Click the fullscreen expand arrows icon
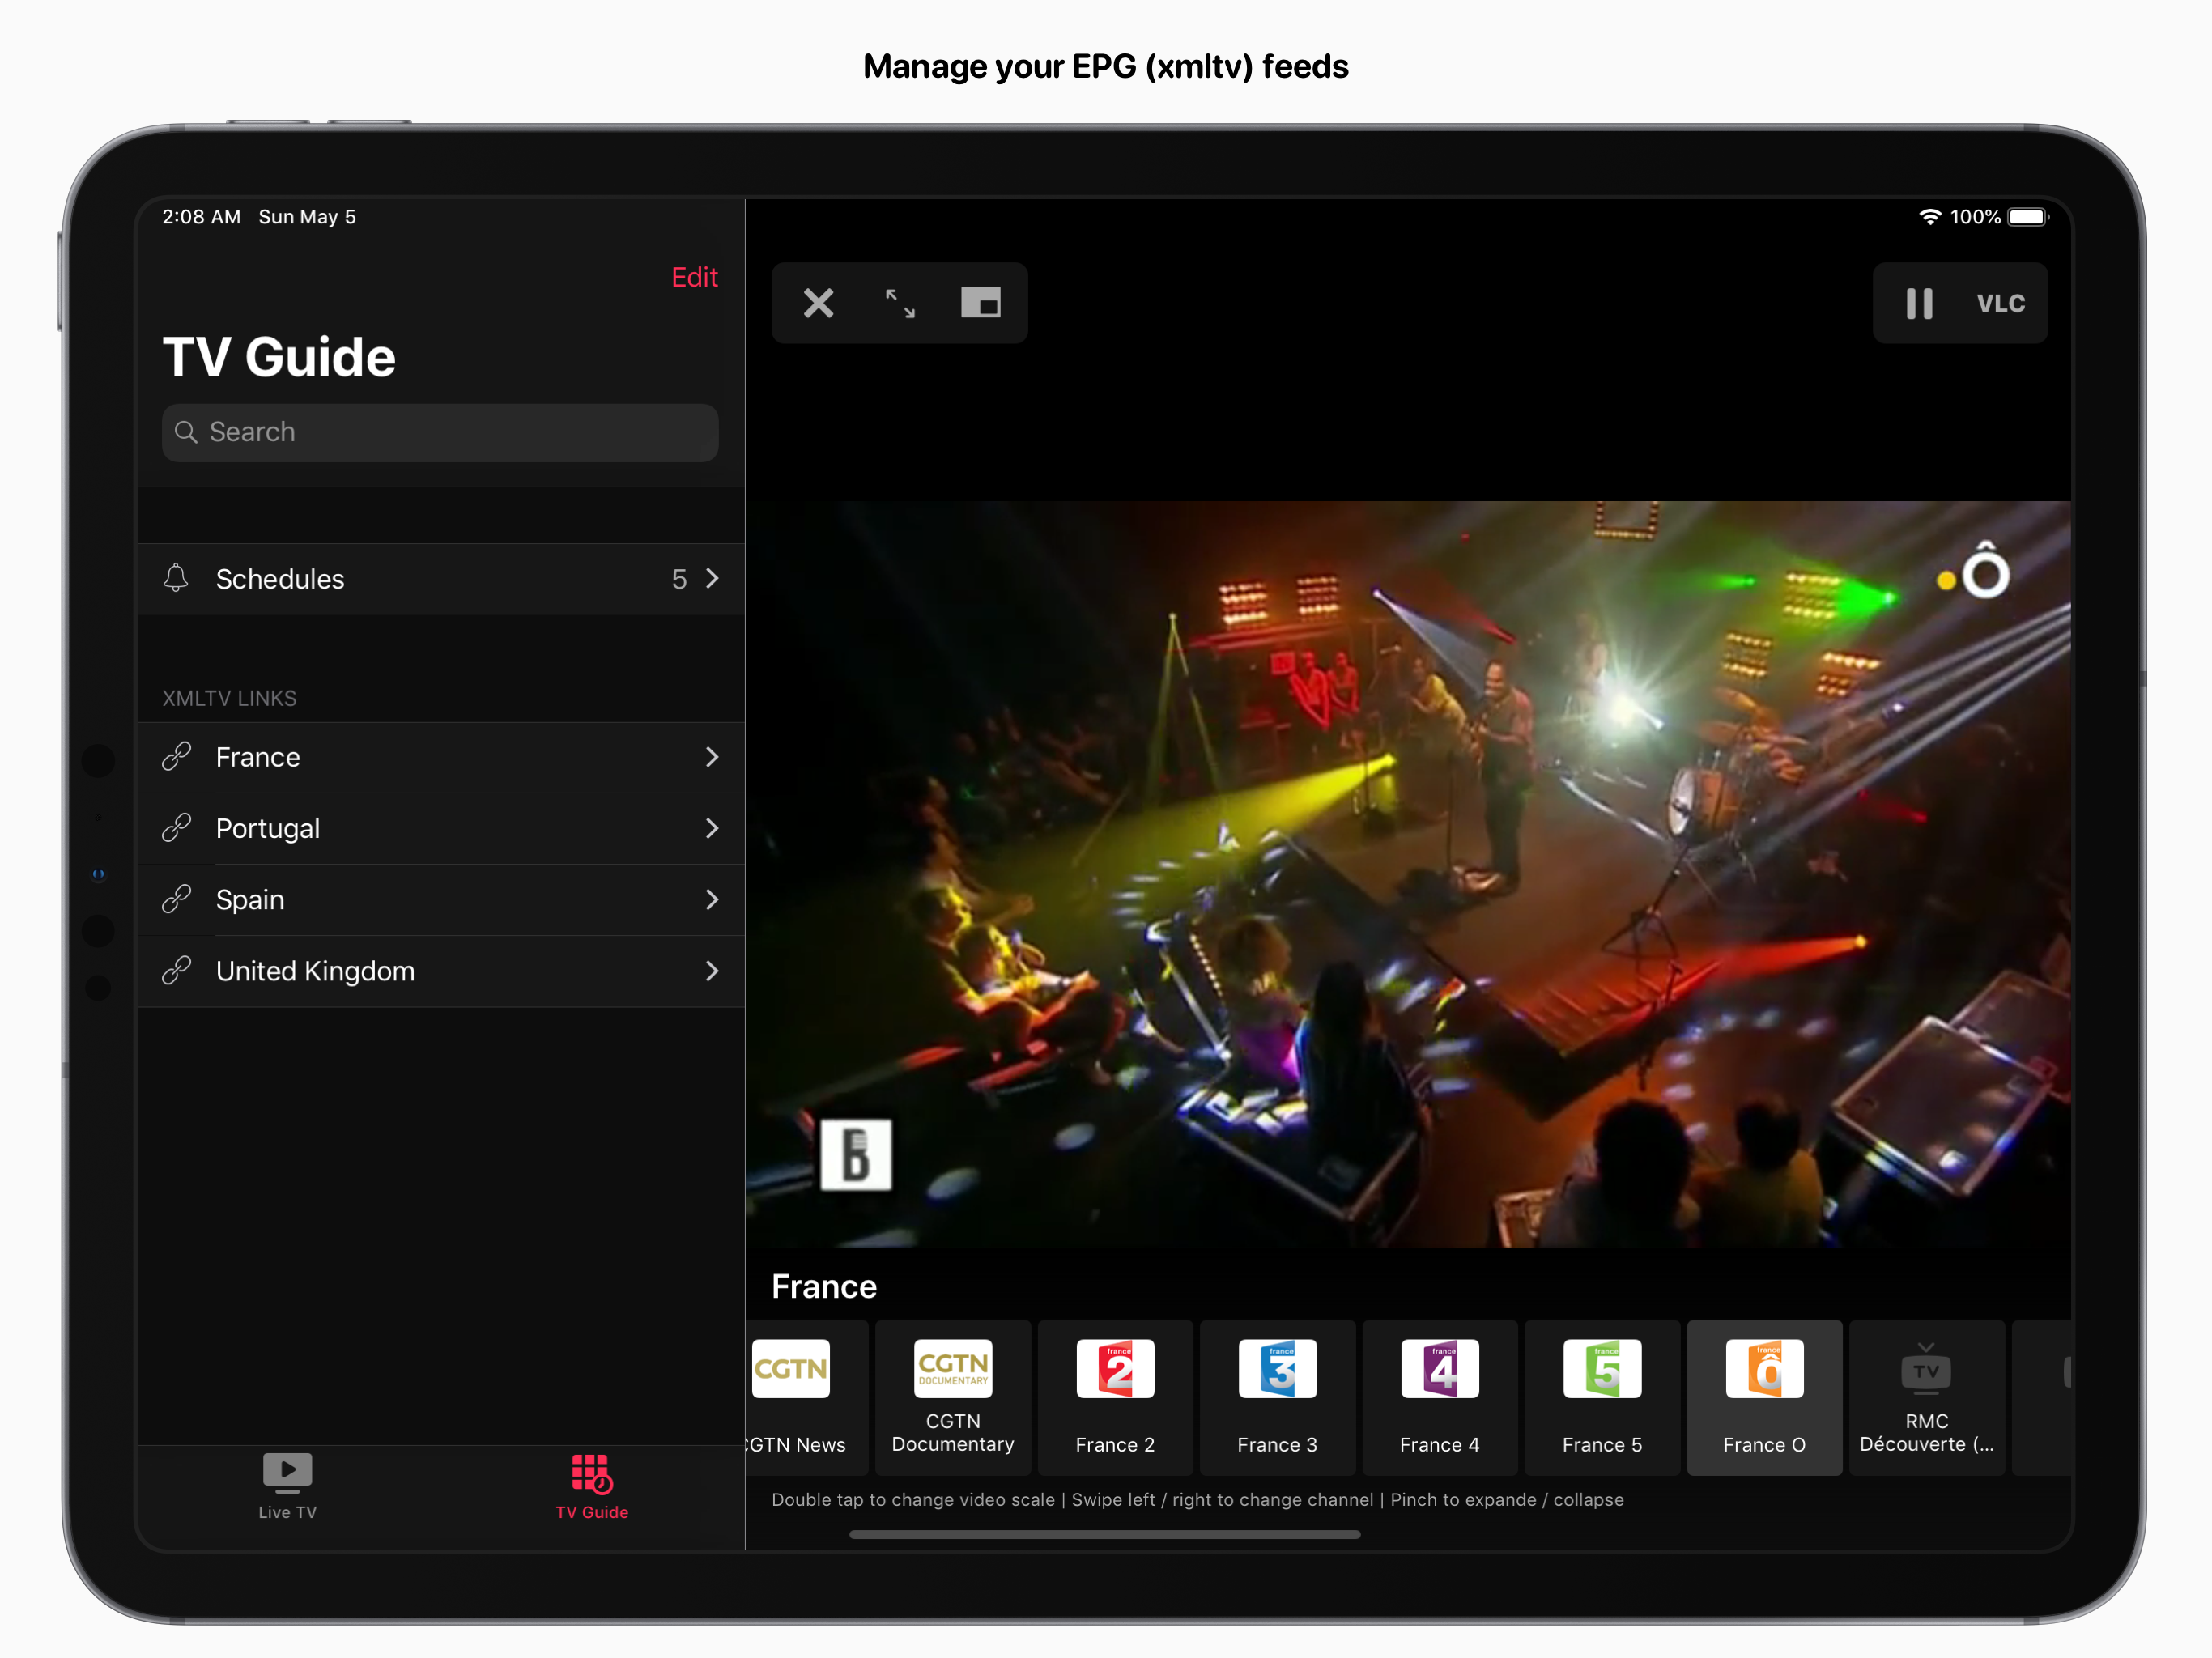Screen dimensions: 2212x1658 pyautogui.click(x=900, y=303)
